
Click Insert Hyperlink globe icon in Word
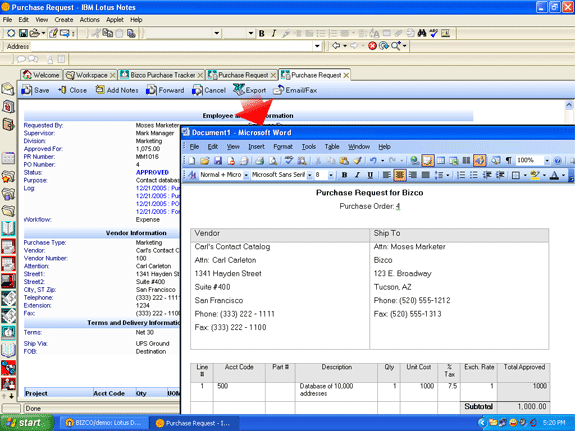coord(414,160)
